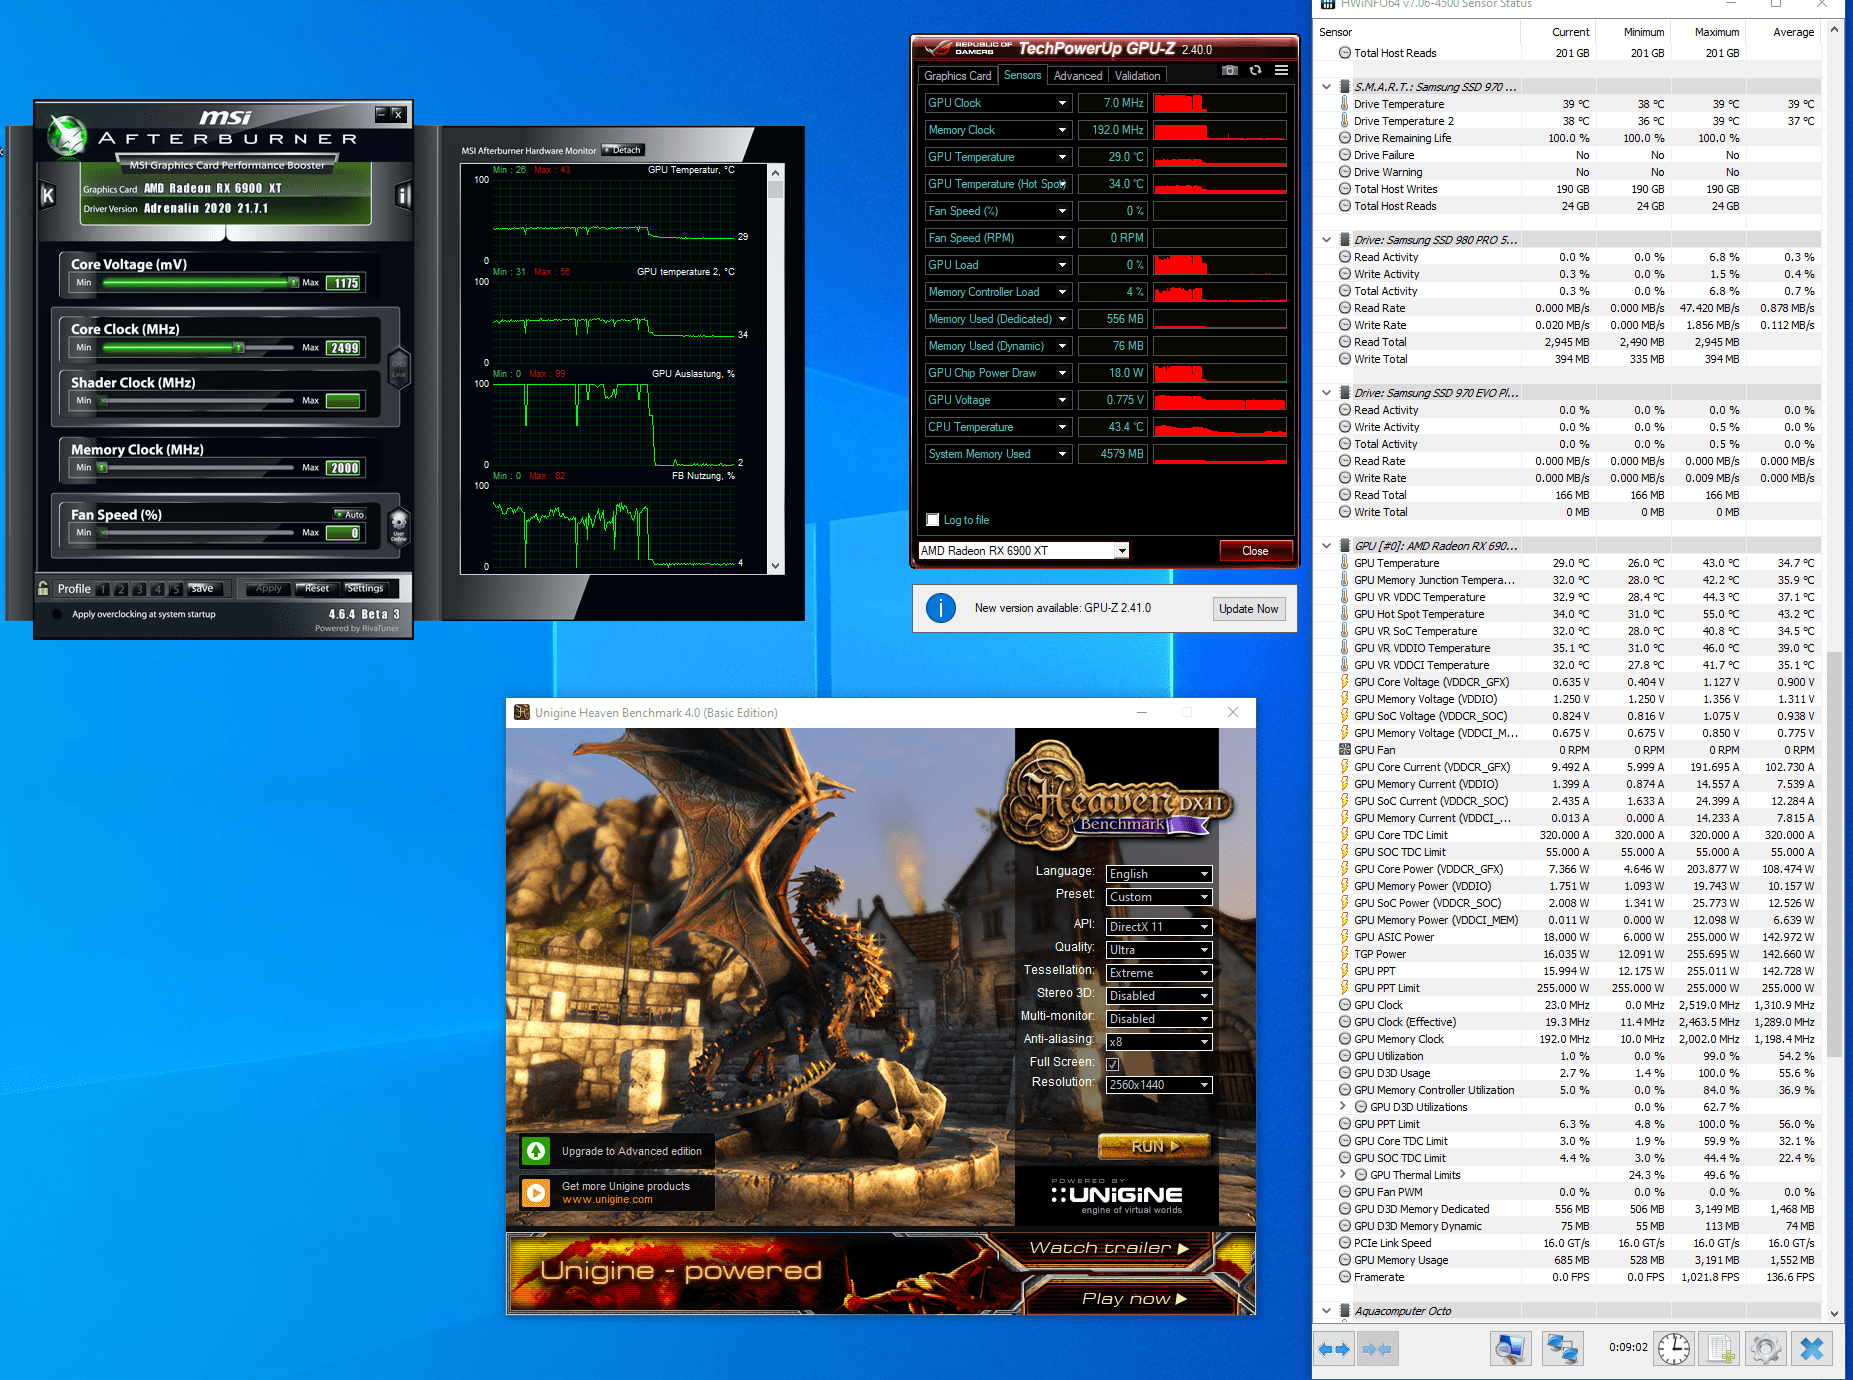Click green Upgrade to Advanced edition icon
The height and width of the screenshot is (1380, 1853).
click(x=536, y=1151)
